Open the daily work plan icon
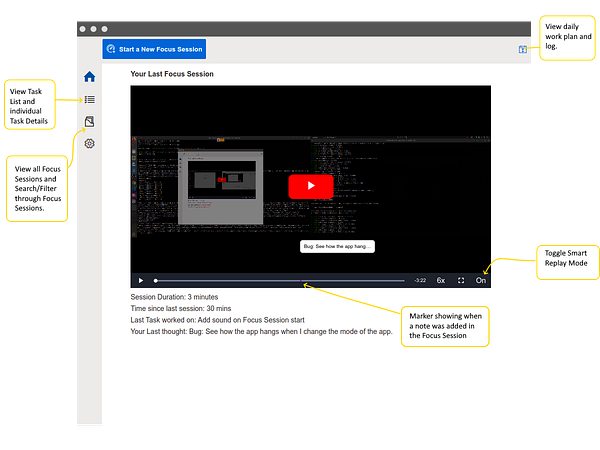 click(x=522, y=49)
